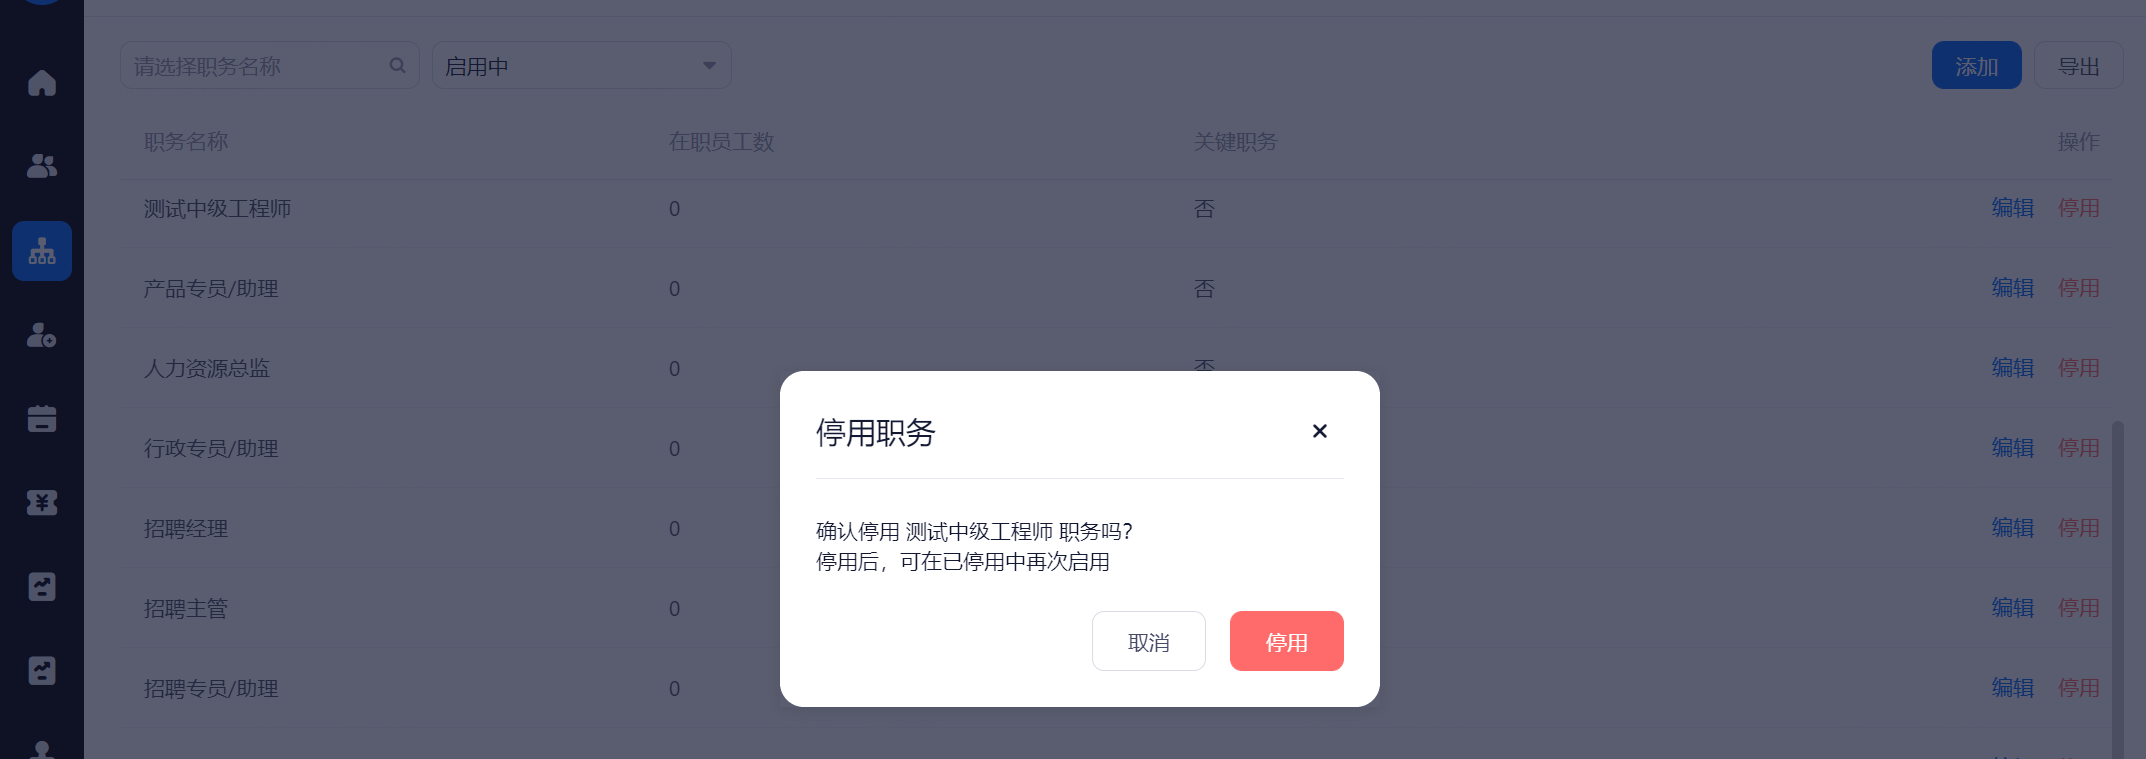
Task: Confirm with the red 停用 button
Action: [x=1286, y=641]
